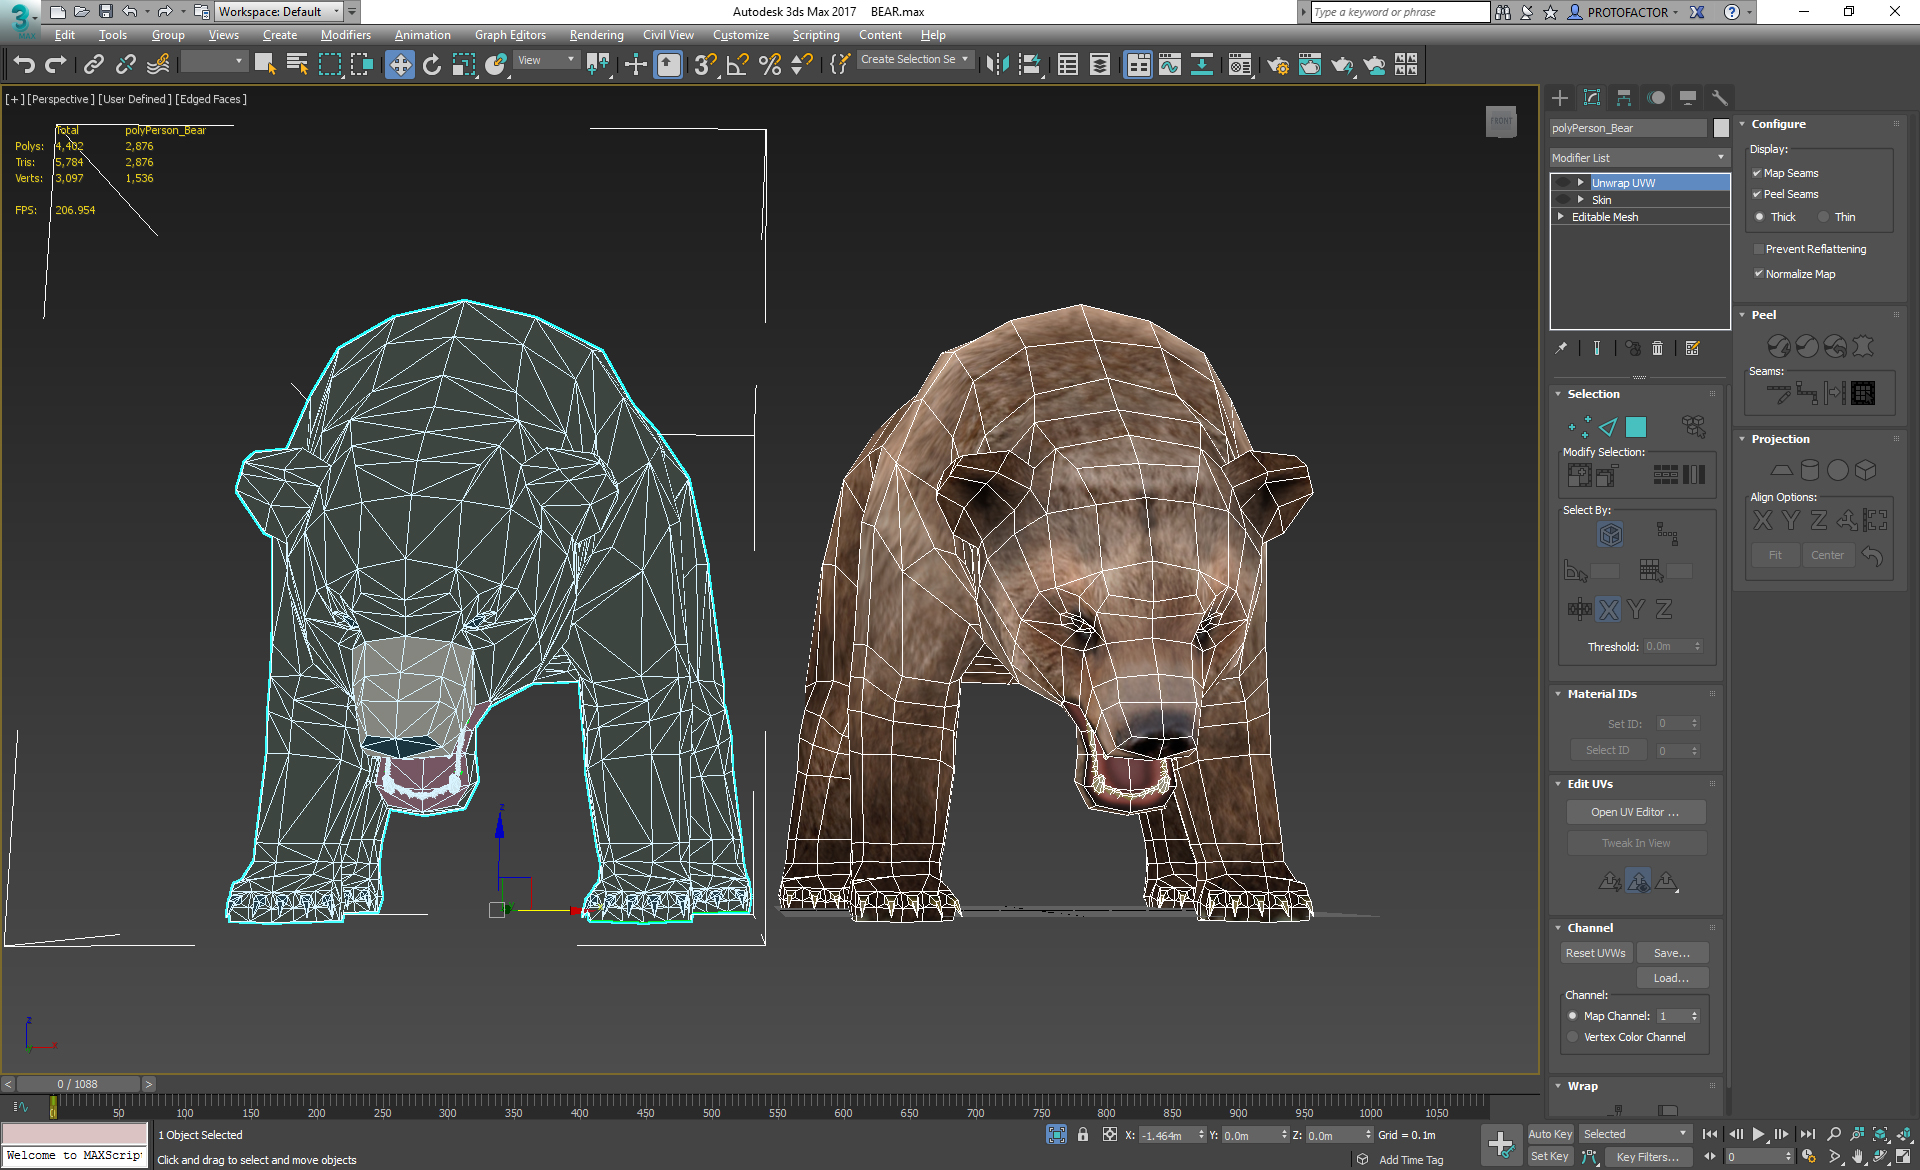Select the Thin seam display radio button
1920x1170 pixels.
(1824, 216)
